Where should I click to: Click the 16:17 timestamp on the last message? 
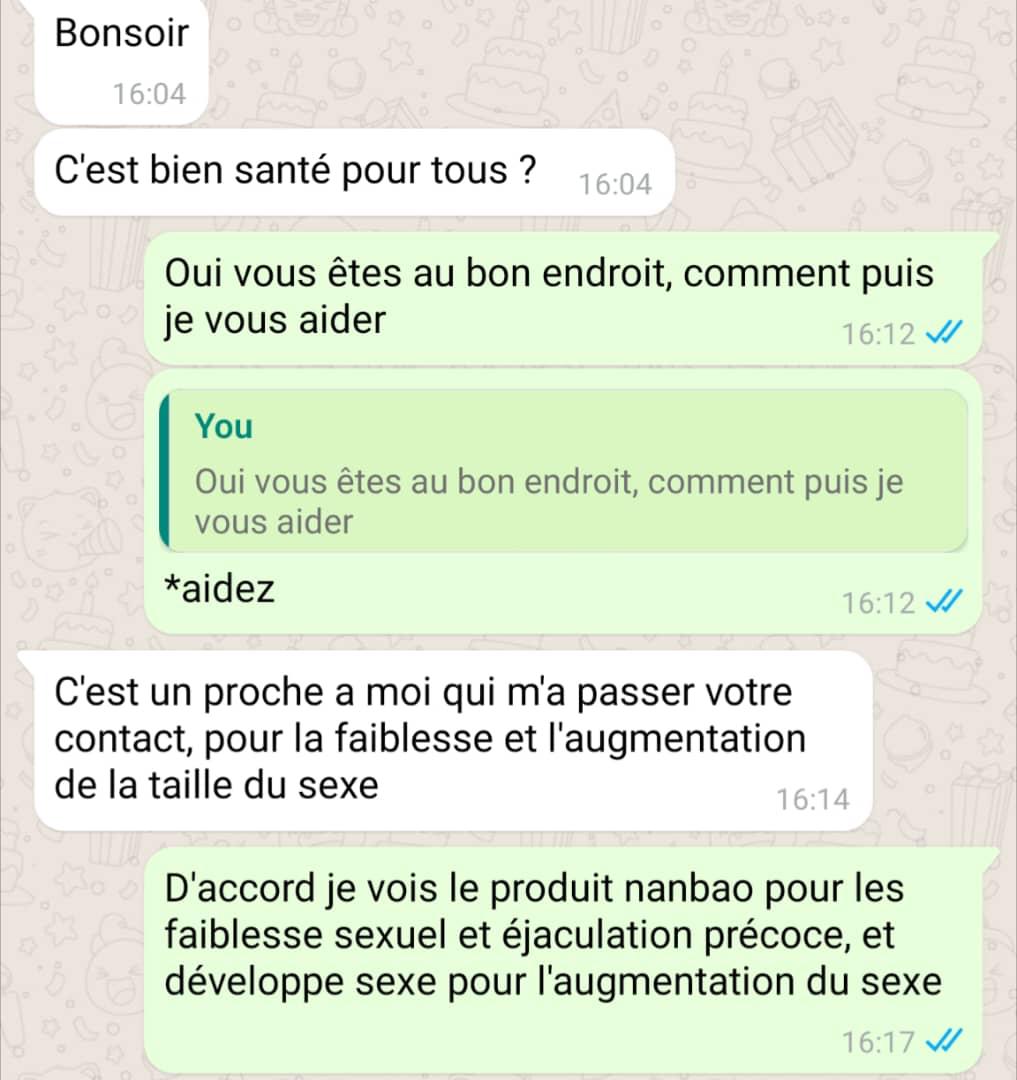(878, 1041)
